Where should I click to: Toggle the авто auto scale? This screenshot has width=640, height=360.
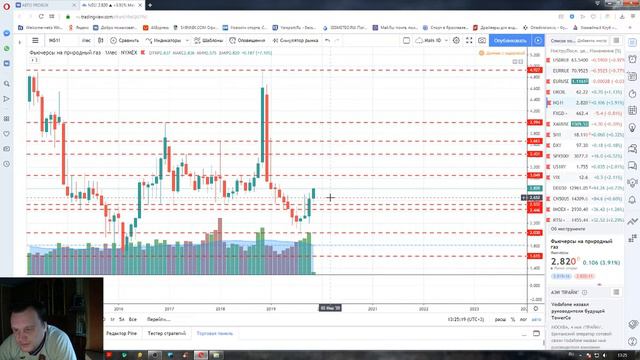click(536, 319)
